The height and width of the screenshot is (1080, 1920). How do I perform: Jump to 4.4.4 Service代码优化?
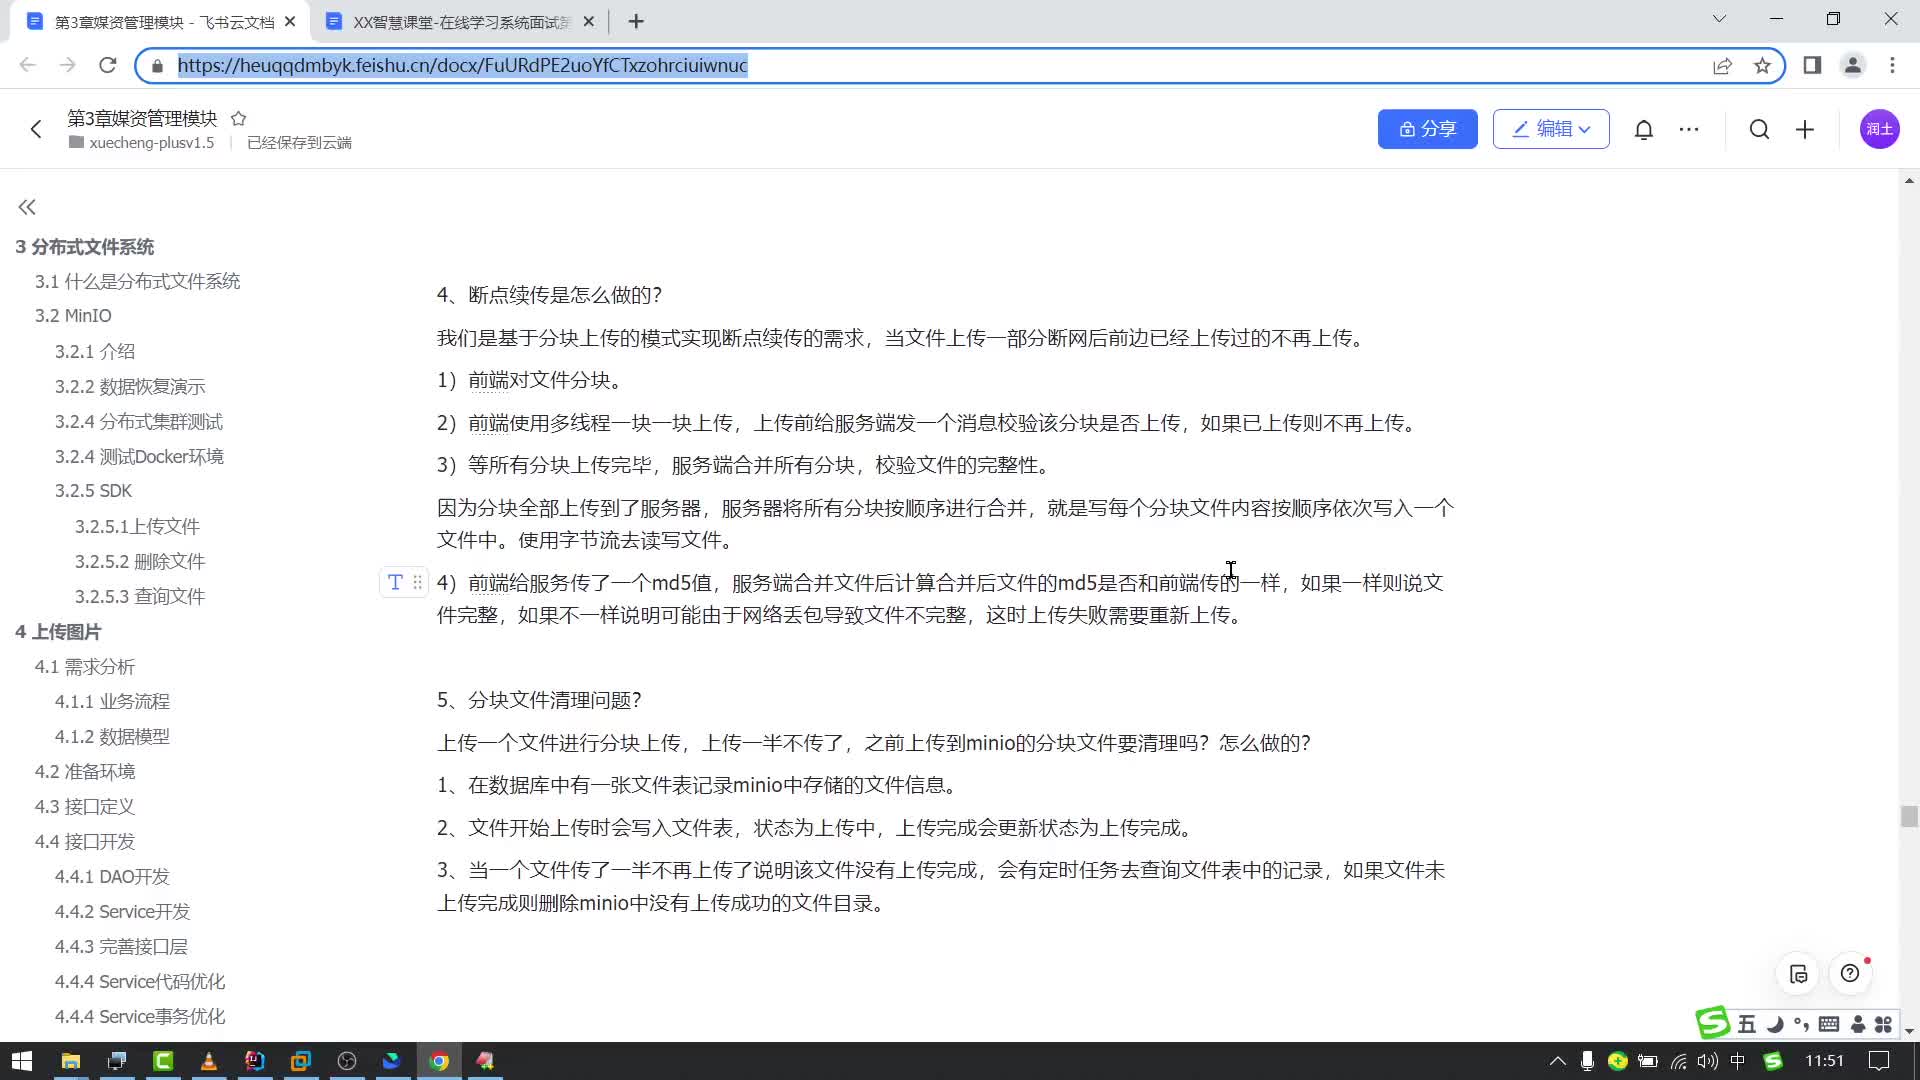tap(140, 982)
